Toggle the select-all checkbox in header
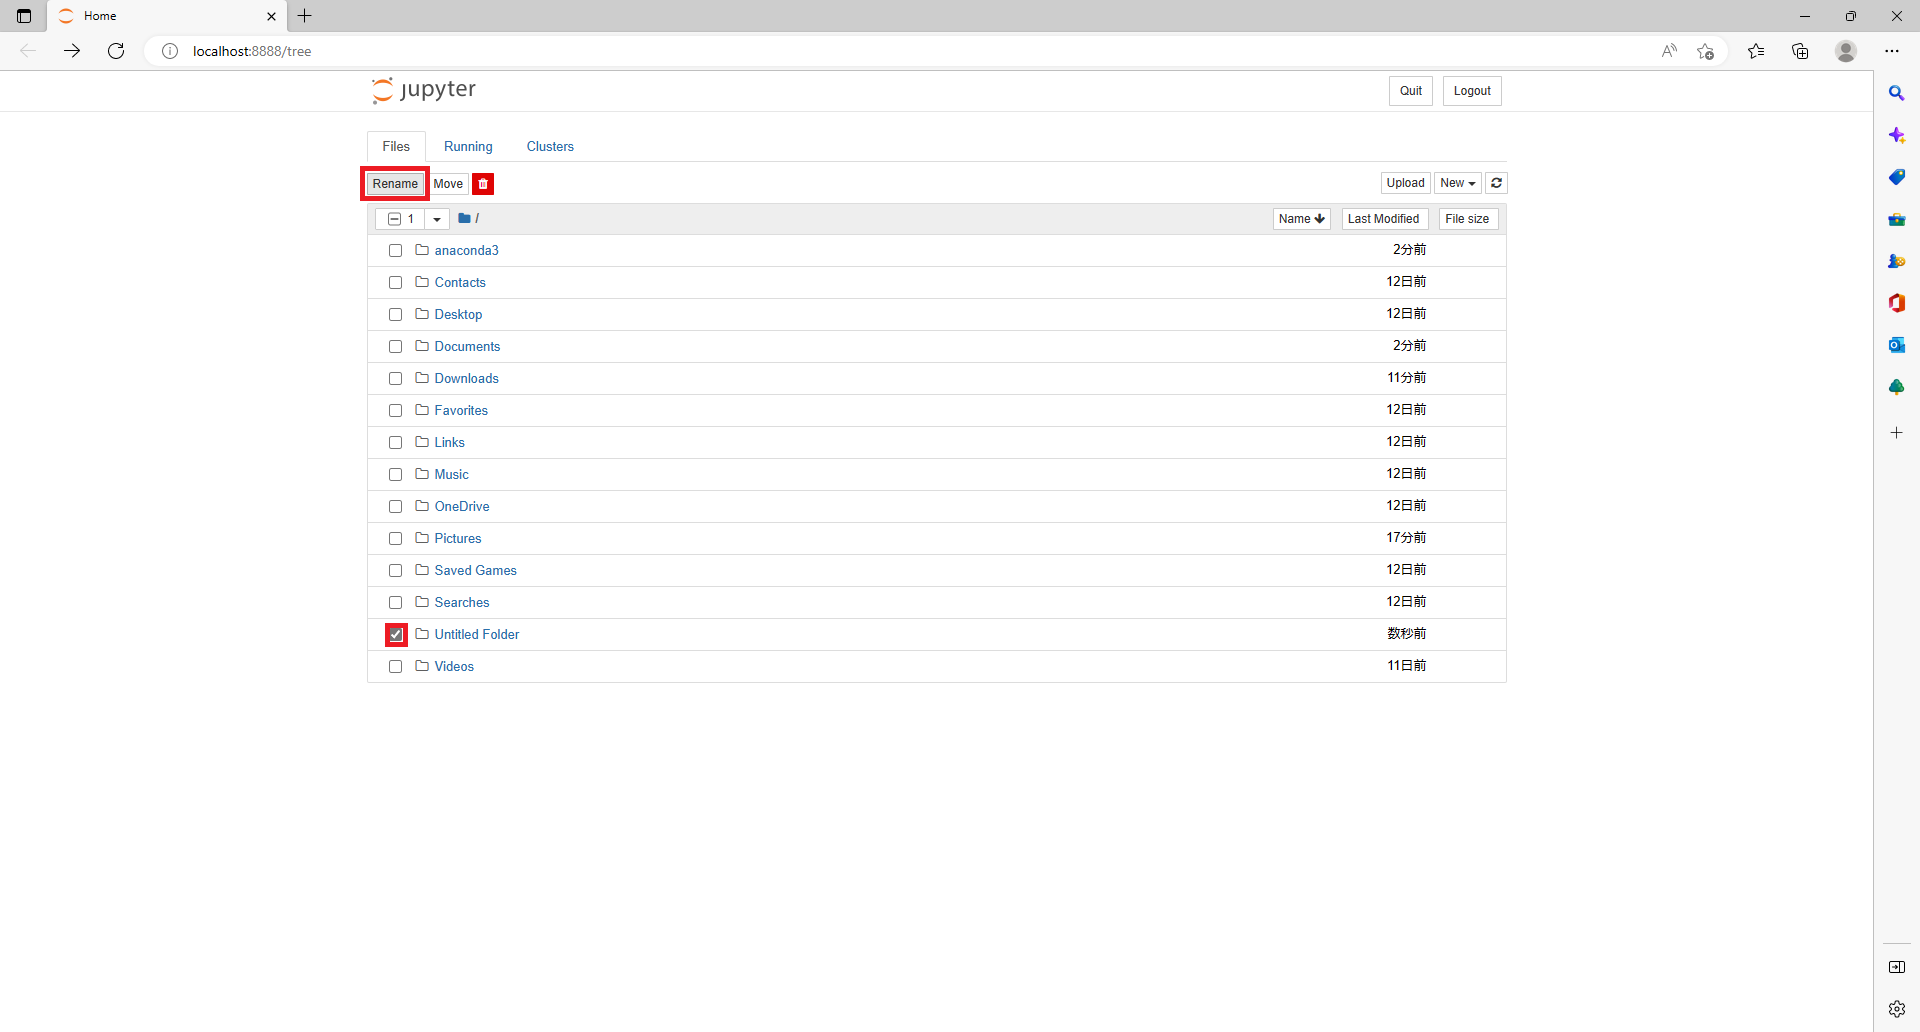Image resolution: width=1920 pixels, height=1032 pixels. [x=394, y=219]
